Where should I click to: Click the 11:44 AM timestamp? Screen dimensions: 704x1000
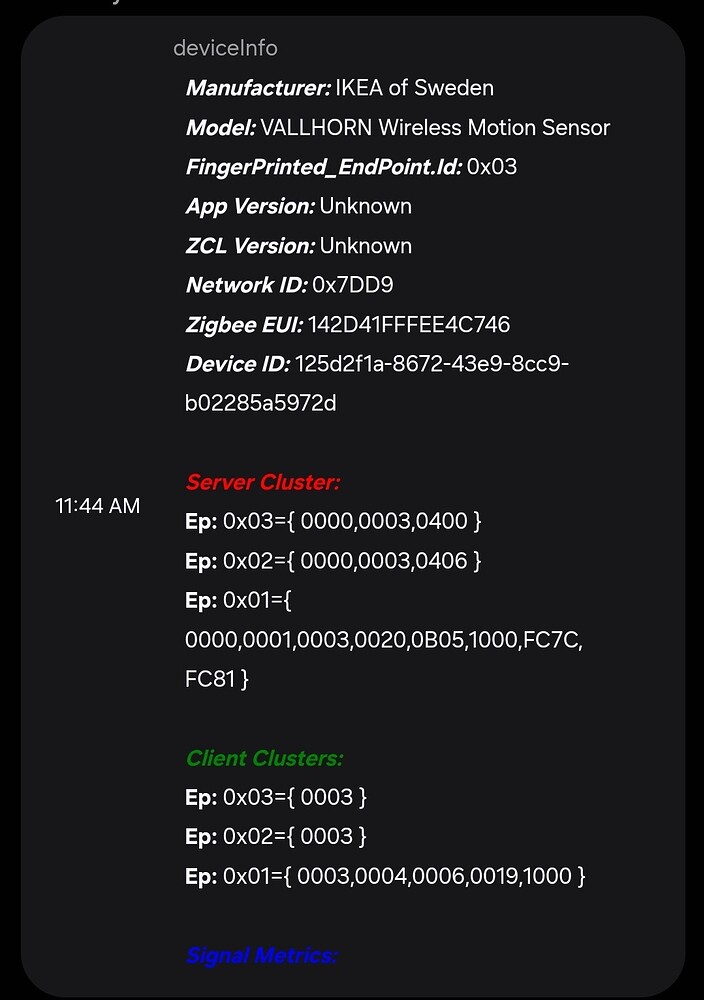point(97,506)
